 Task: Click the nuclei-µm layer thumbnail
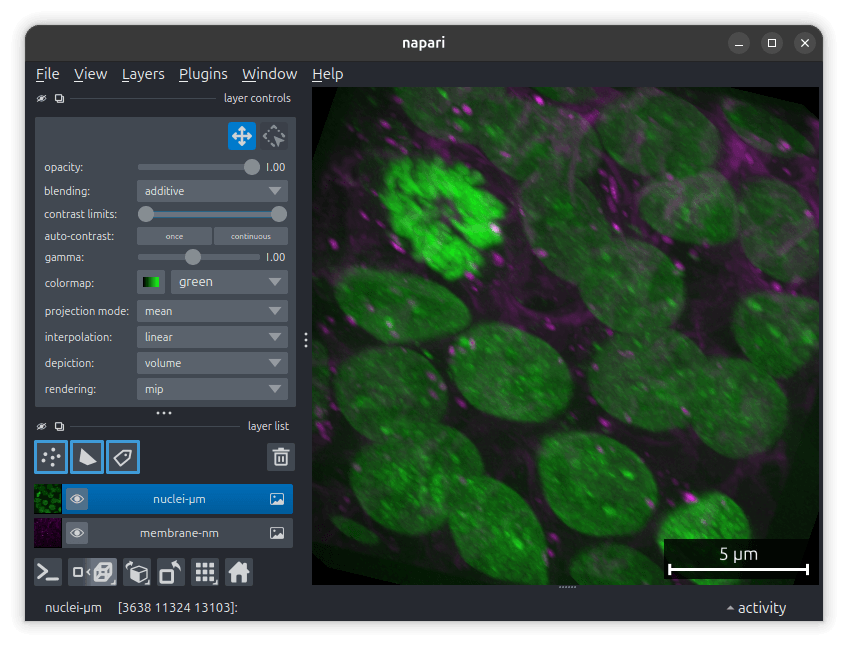48,499
